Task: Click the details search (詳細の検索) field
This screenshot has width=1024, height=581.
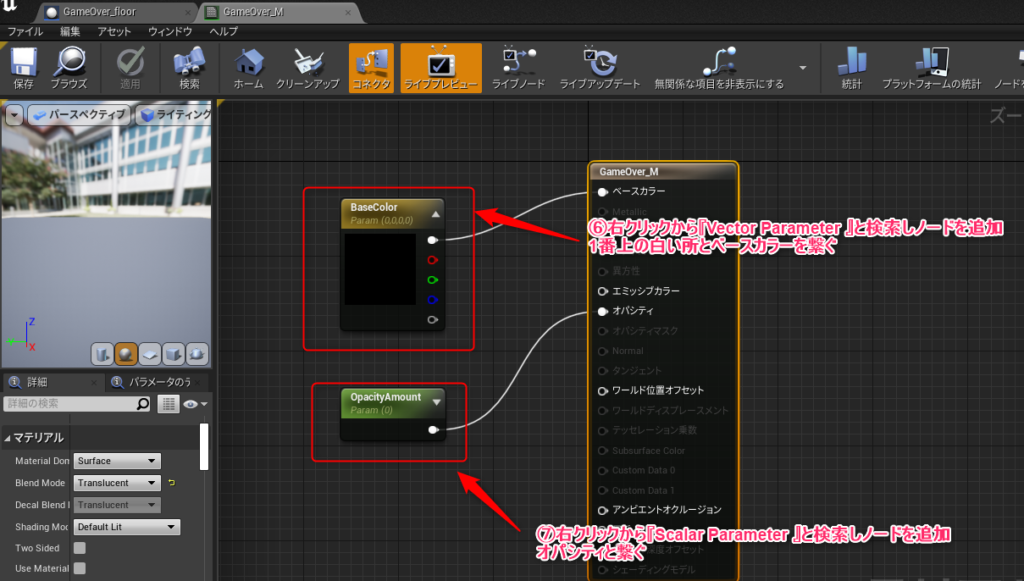Action: point(68,404)
